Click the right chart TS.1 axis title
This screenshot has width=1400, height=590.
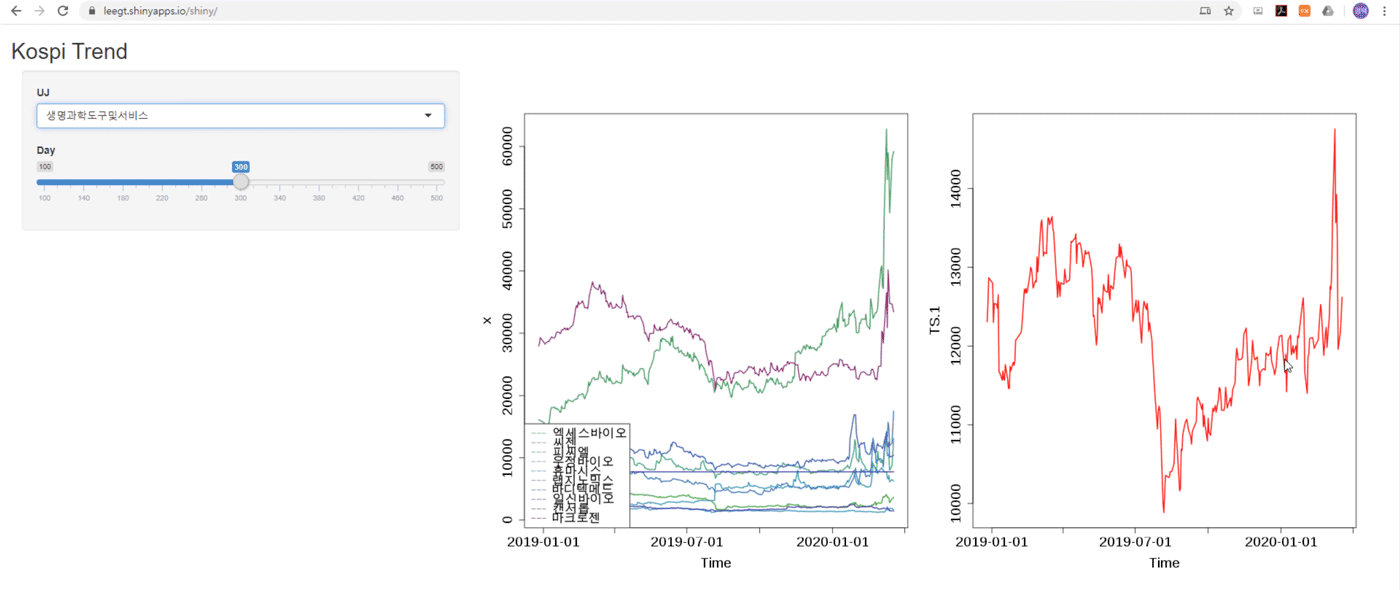tap(937, 320)
